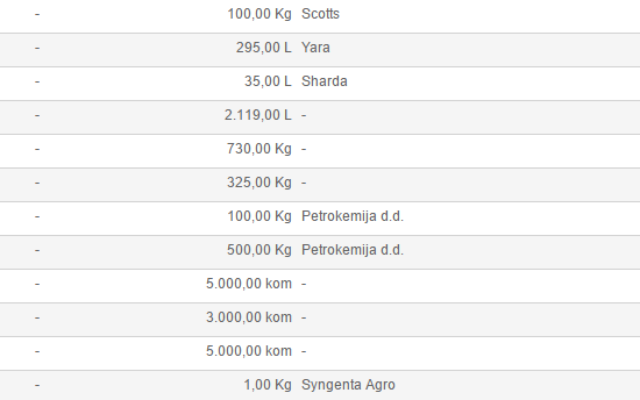Select Petrokemija d.d. in the 500,00 Kg row
Image resolution: width=640 pixels, height=400 pixels.
[353, 250]
